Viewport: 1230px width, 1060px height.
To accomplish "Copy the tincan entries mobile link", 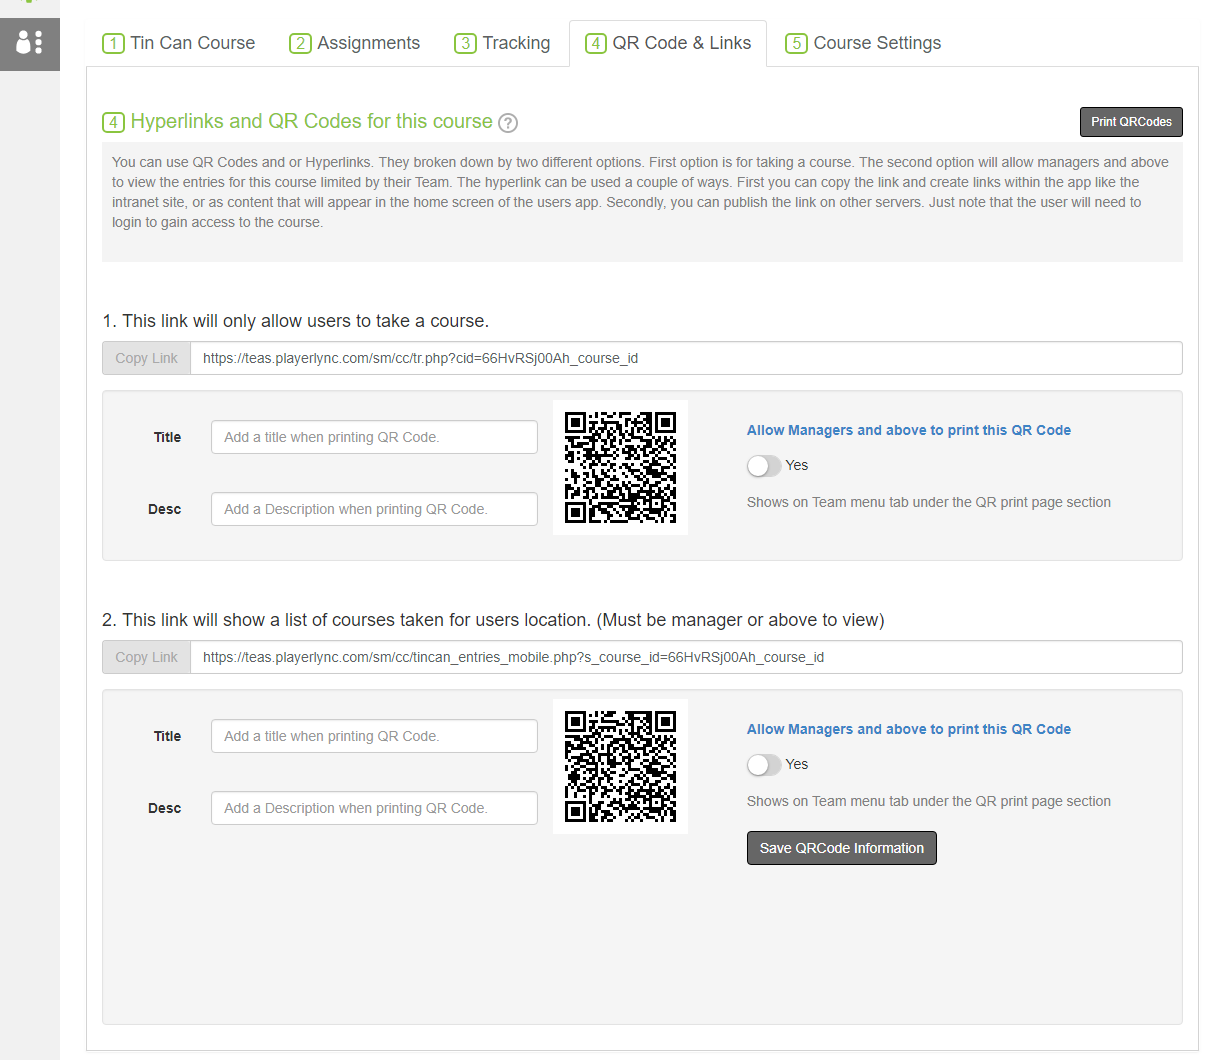I will (x=146, y=657).
